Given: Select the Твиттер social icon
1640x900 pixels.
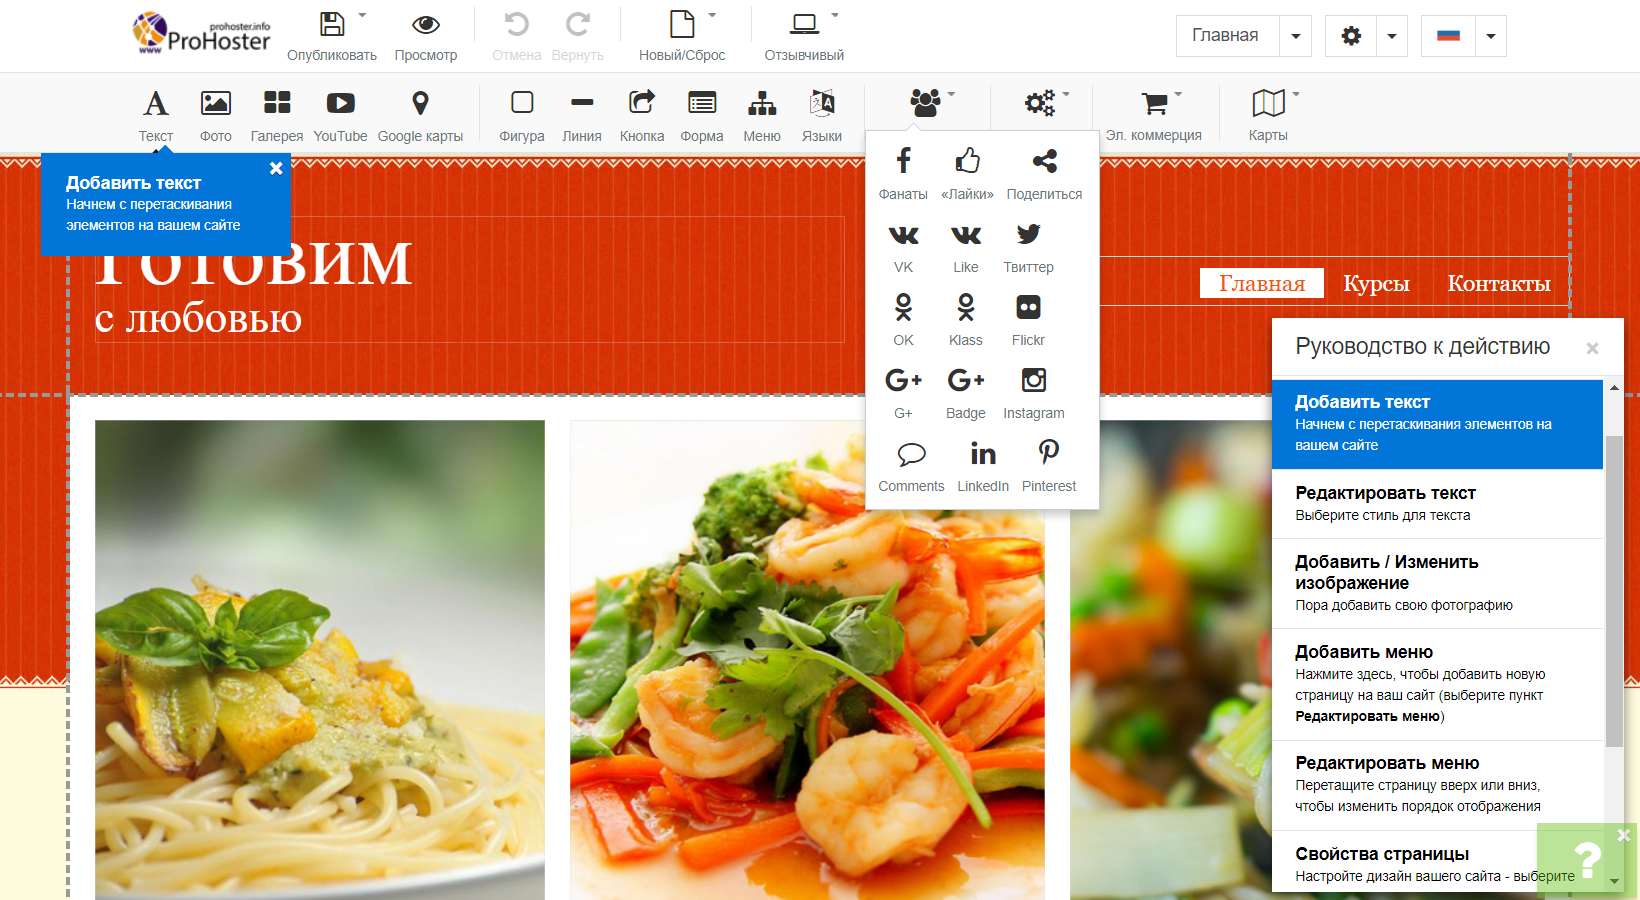Looking at the screenshot, I should 1028,235.
